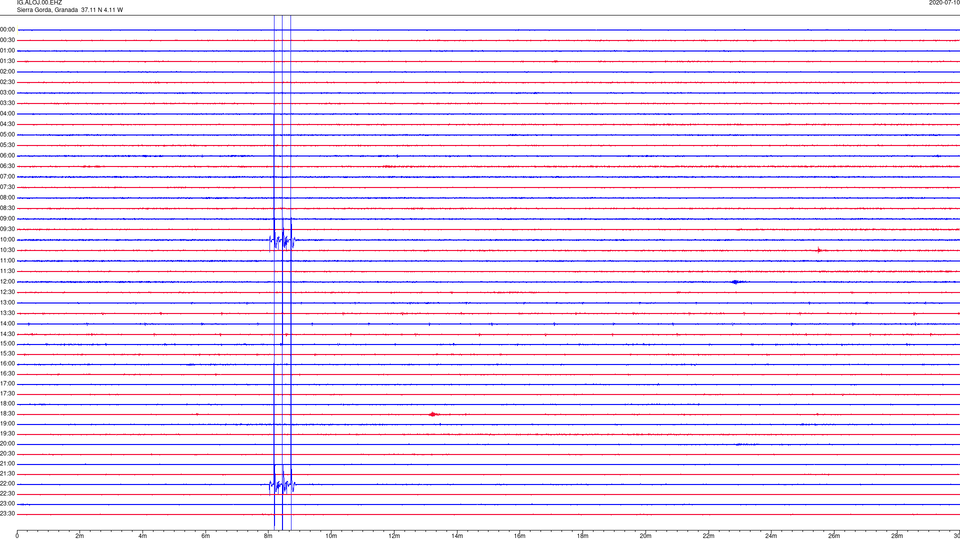960x540 pixels.
Task: Click the 20:00 trace time label
Action: pos(7,444)
